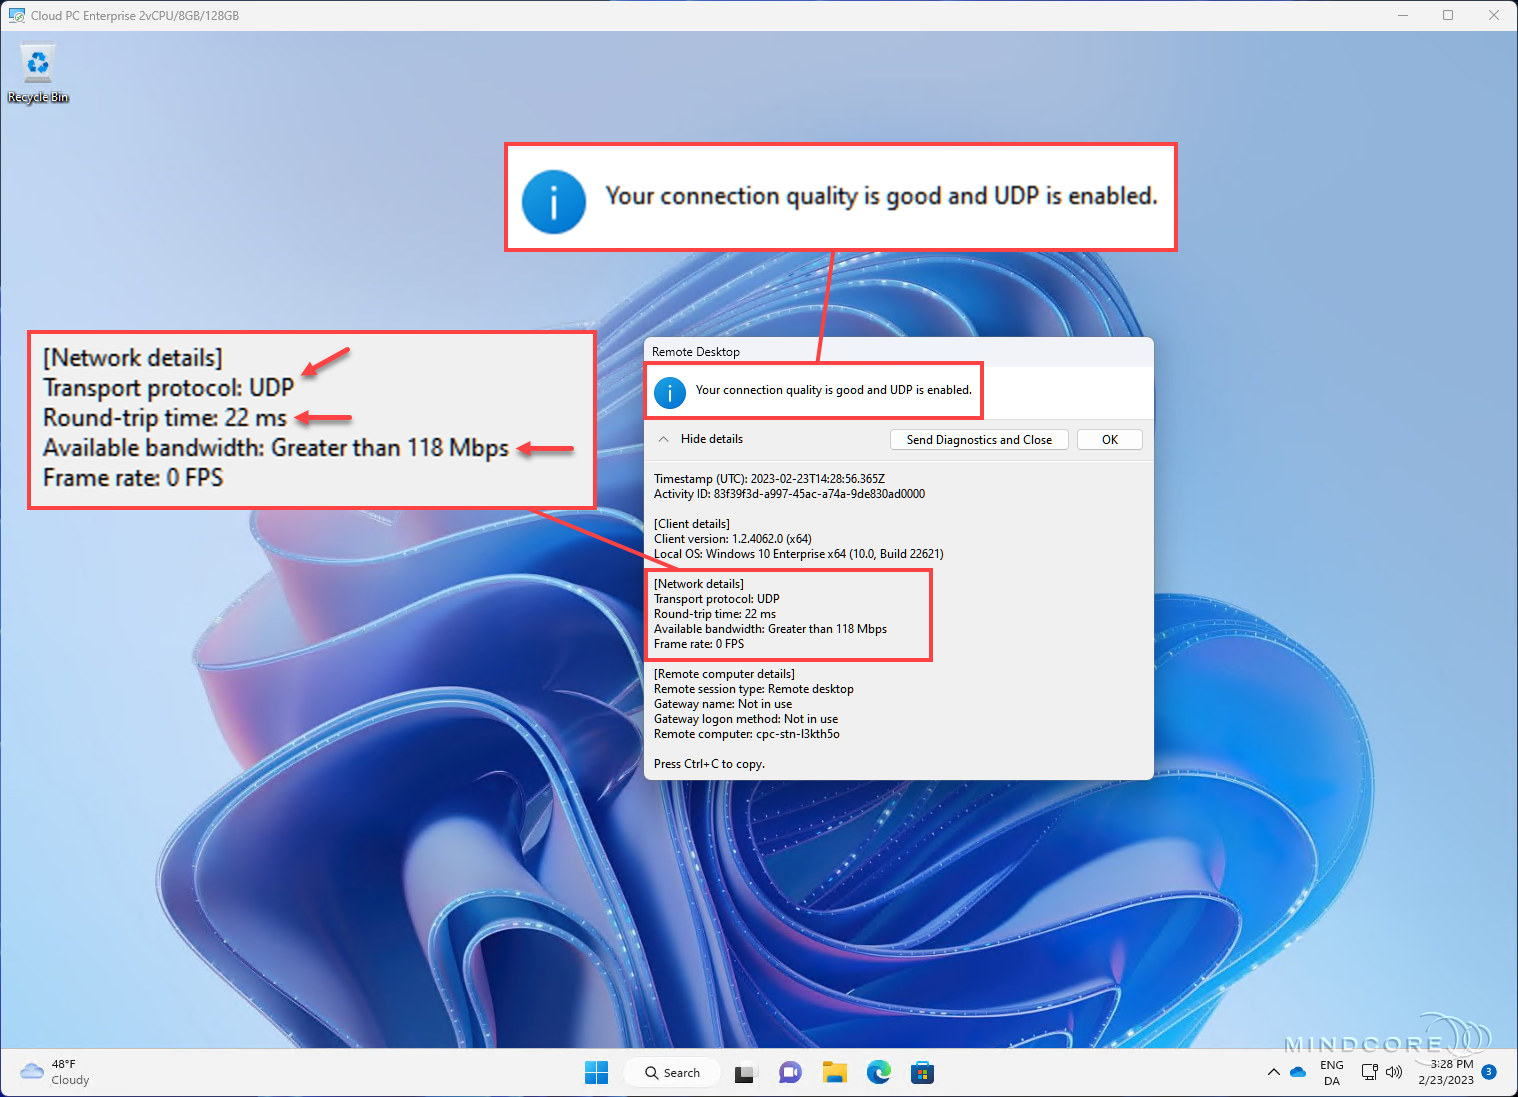The image size is (1518, 1097).
Task: Open the Recycle Bin
Action: pos(38,64)
